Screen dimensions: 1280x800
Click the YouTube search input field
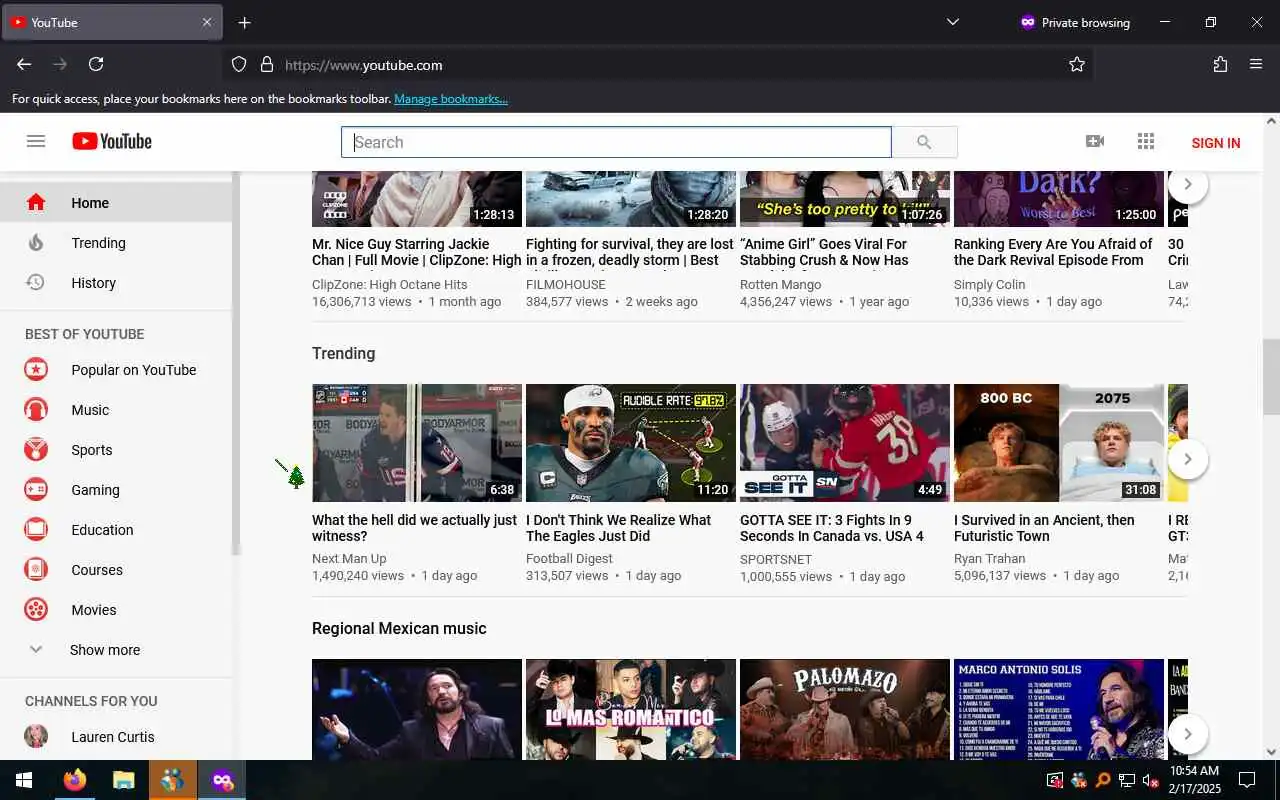(x=616, y=142)
